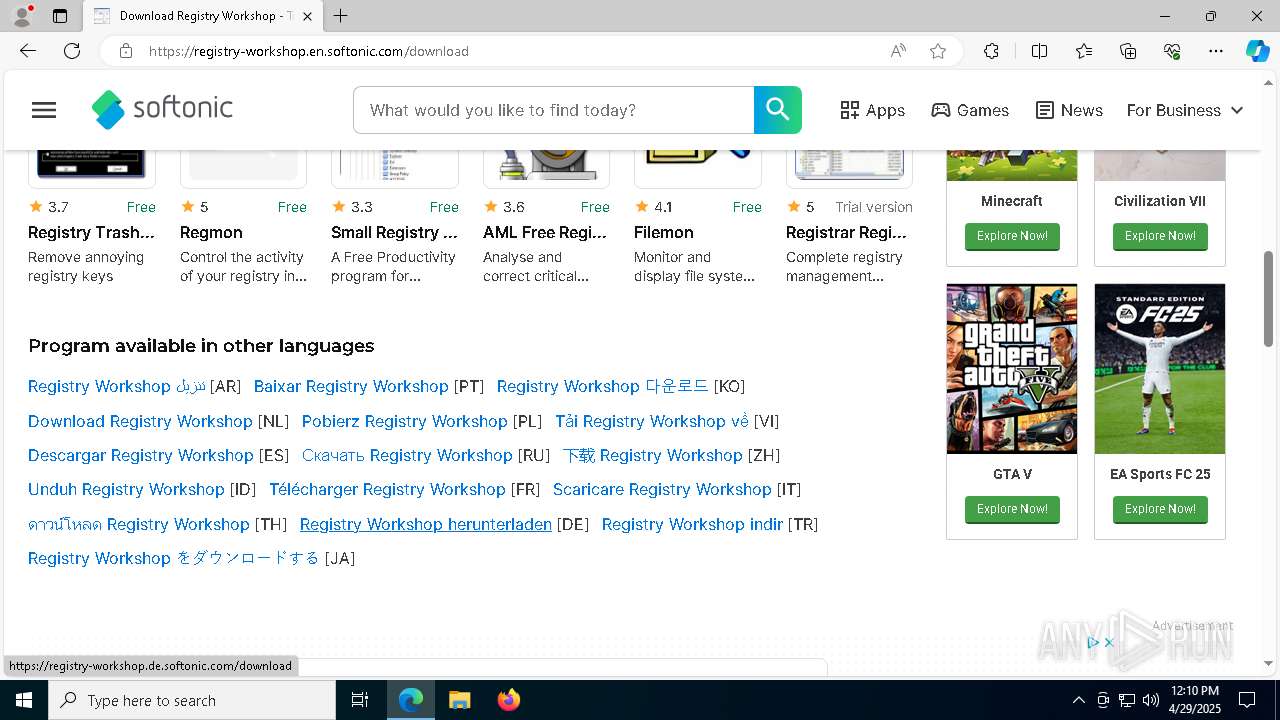
Task: Open the volume control in tray
Action: (1151, 700)
